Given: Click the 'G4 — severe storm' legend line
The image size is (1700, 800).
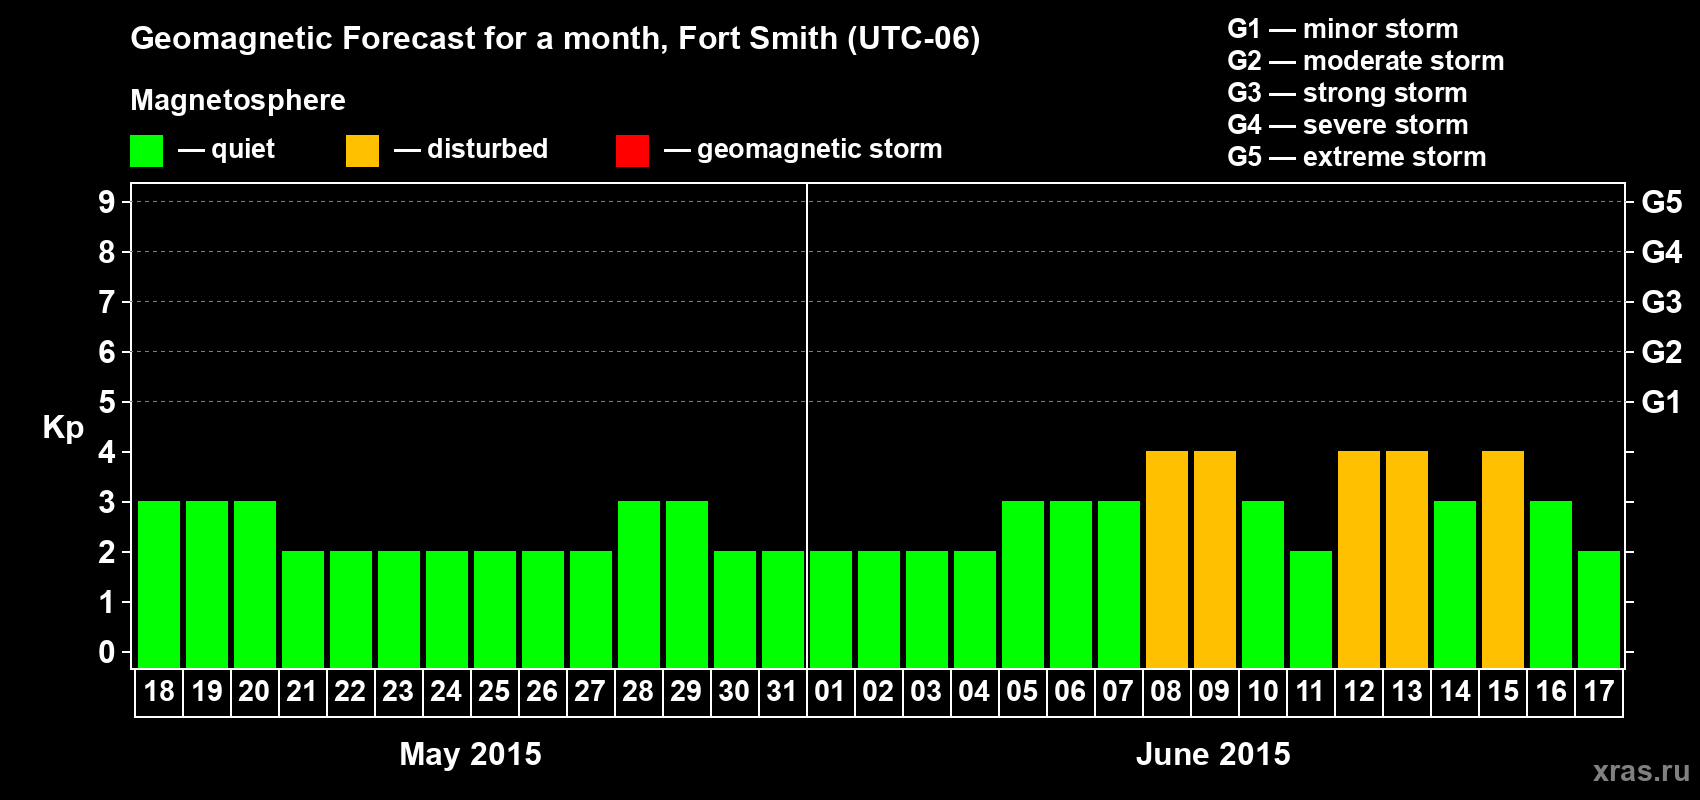Looking at the screenshot, I should pos(1347,124).
